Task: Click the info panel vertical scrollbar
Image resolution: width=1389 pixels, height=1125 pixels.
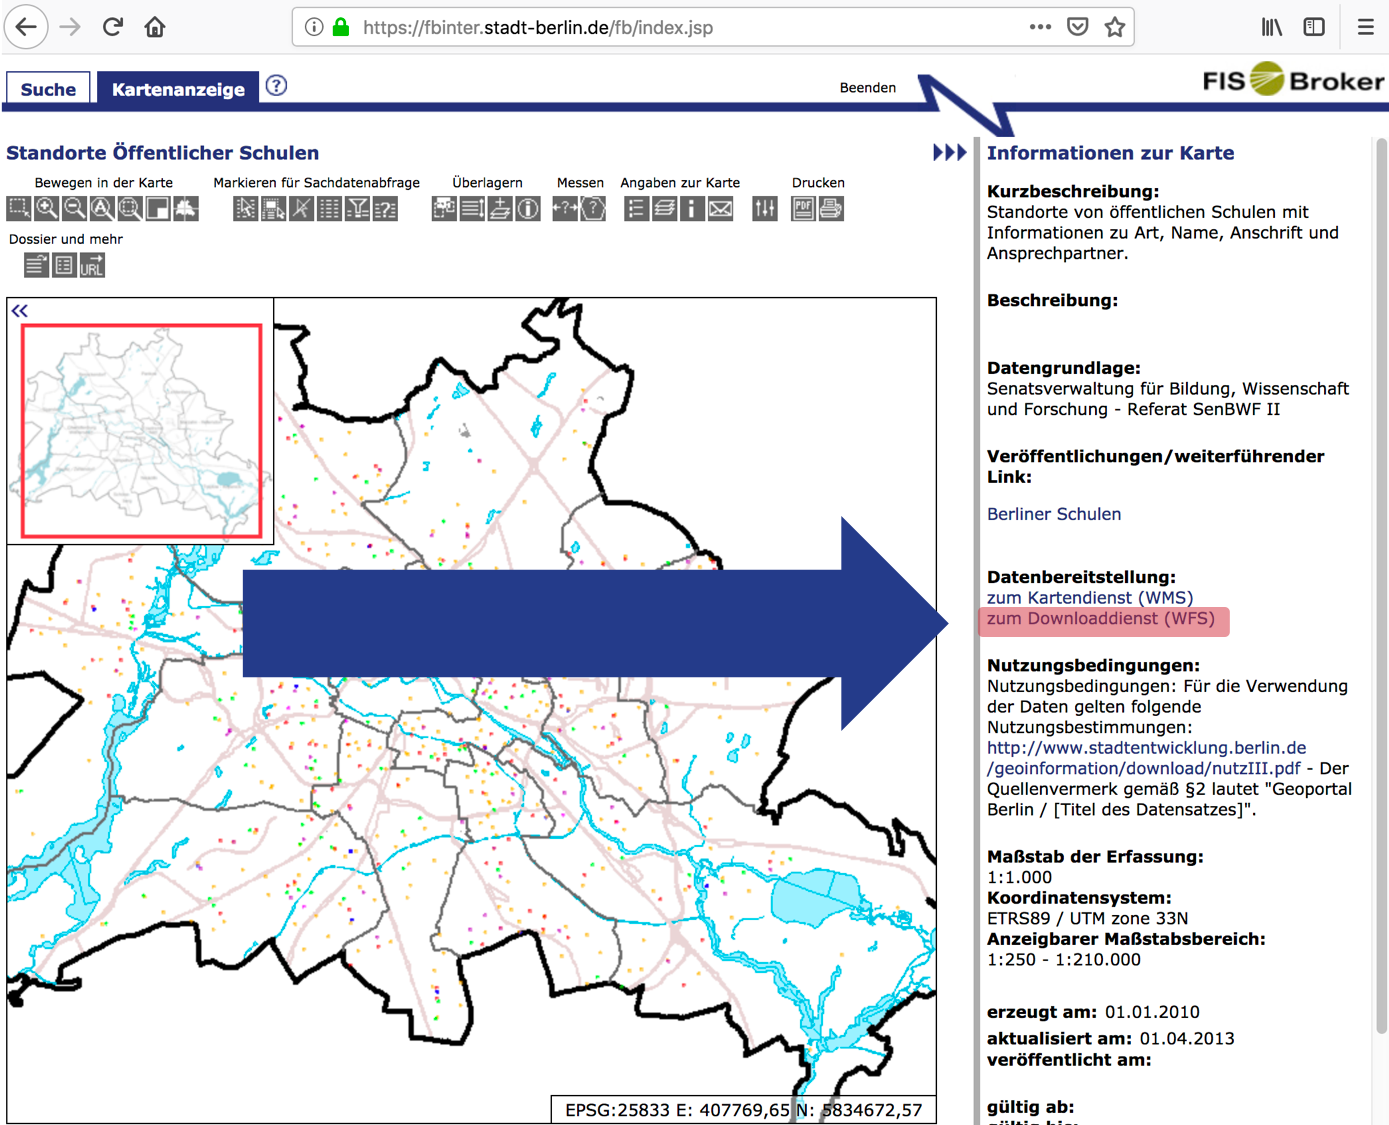Action: [1382, 585]
